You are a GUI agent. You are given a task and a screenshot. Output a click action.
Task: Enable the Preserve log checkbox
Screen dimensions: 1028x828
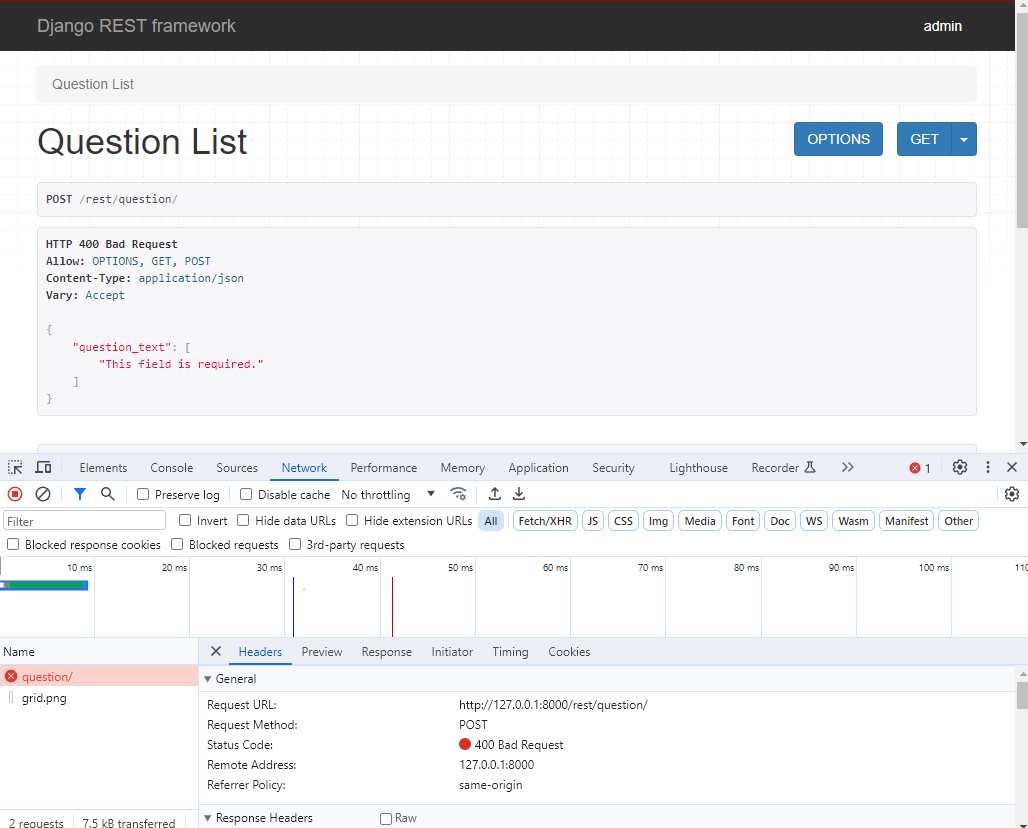coord(143,494)
